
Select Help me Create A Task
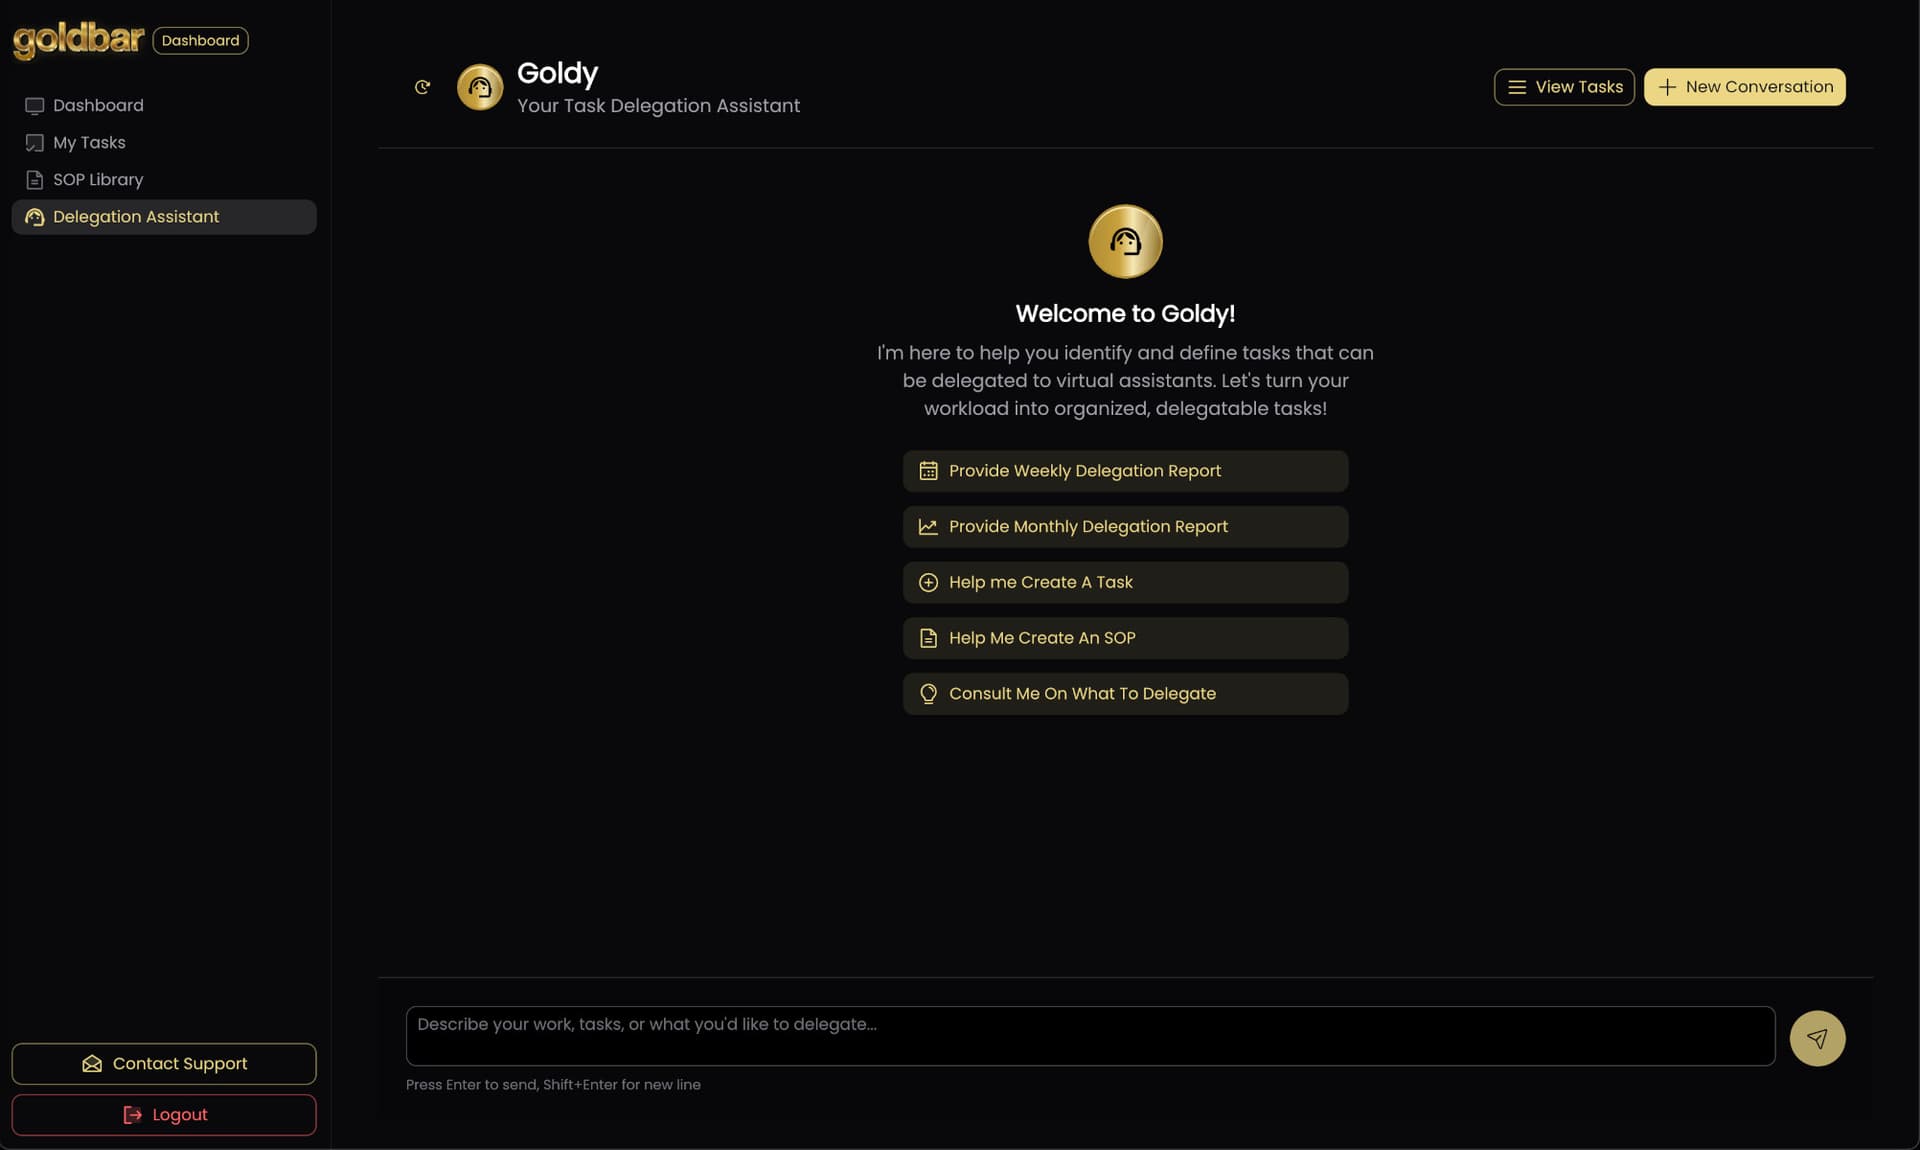point(1125,583)
